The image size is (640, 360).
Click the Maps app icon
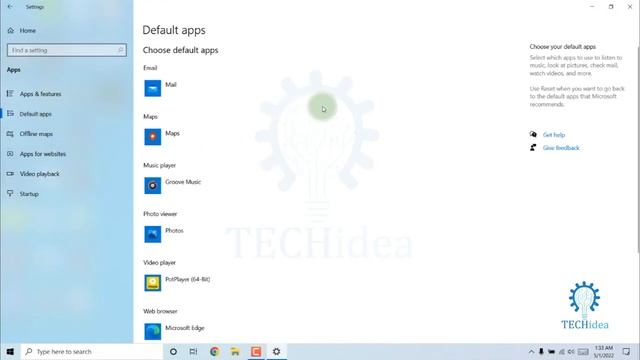coord(153,137)
